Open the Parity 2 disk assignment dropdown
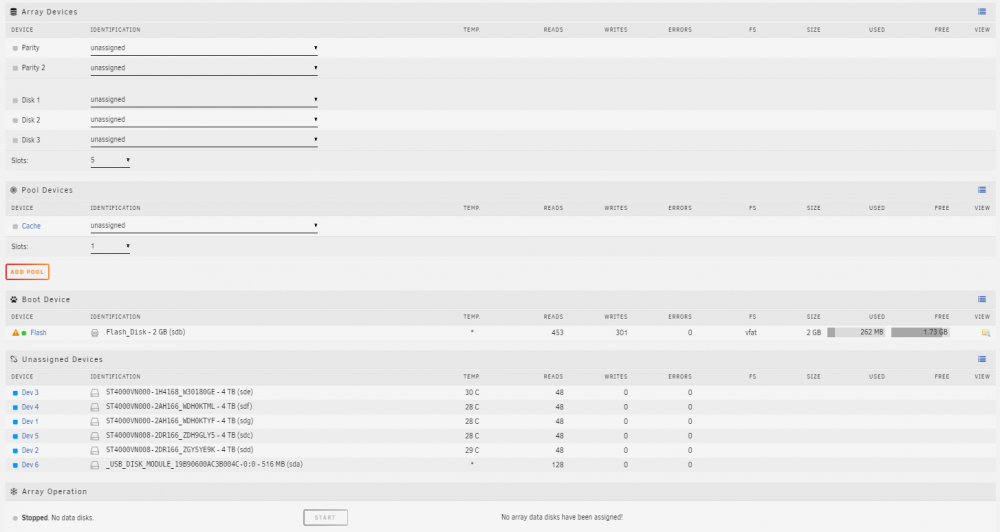This screenshot has height=532, width=1000. (x=204, y=68)
